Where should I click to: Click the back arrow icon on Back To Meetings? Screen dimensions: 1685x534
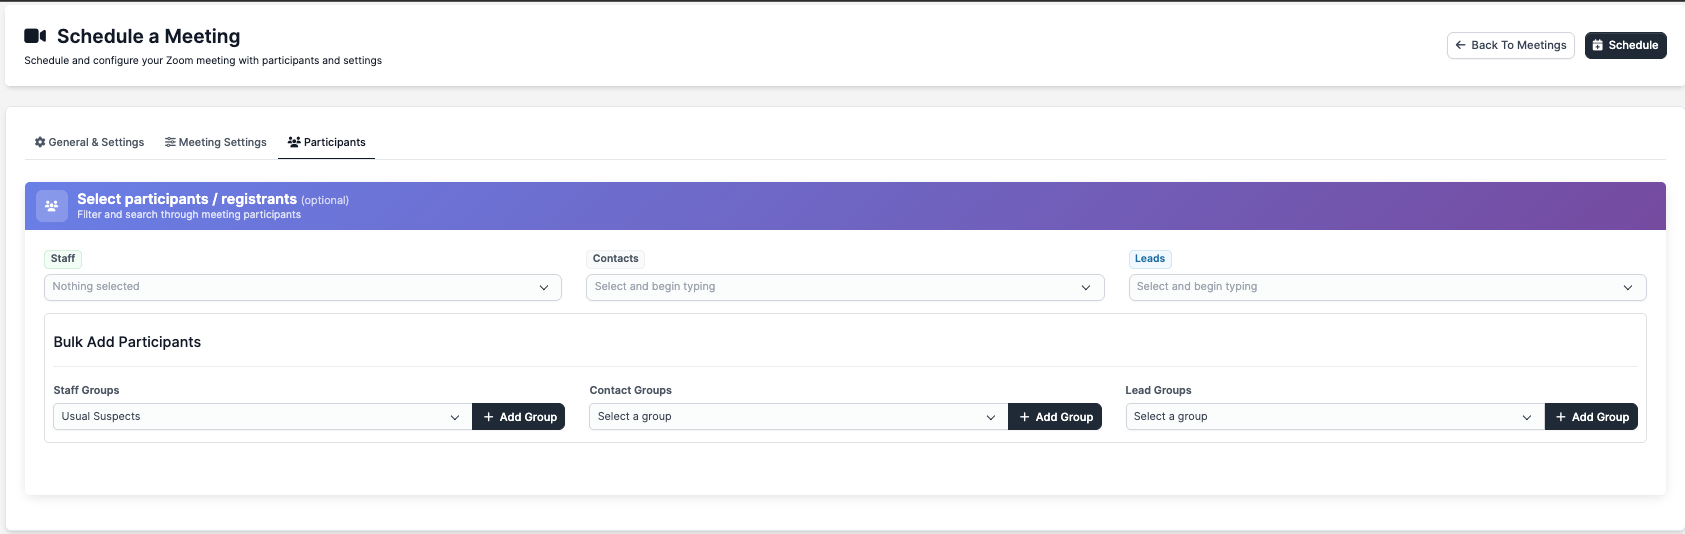pos(1461,45)
